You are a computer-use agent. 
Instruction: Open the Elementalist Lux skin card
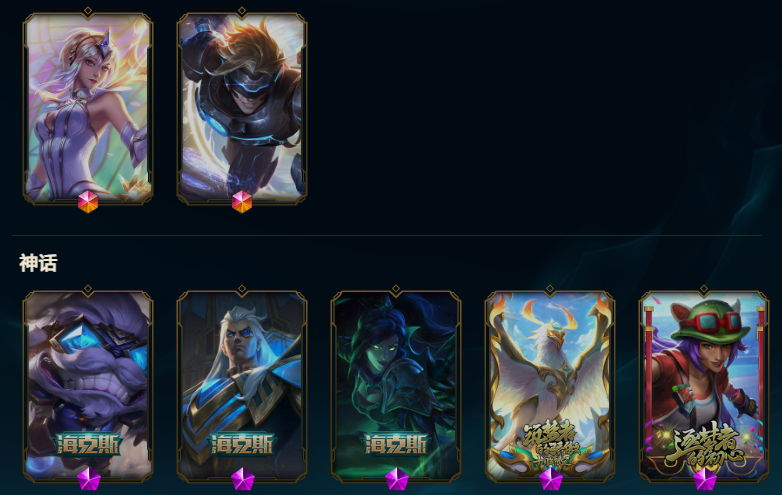88,109
